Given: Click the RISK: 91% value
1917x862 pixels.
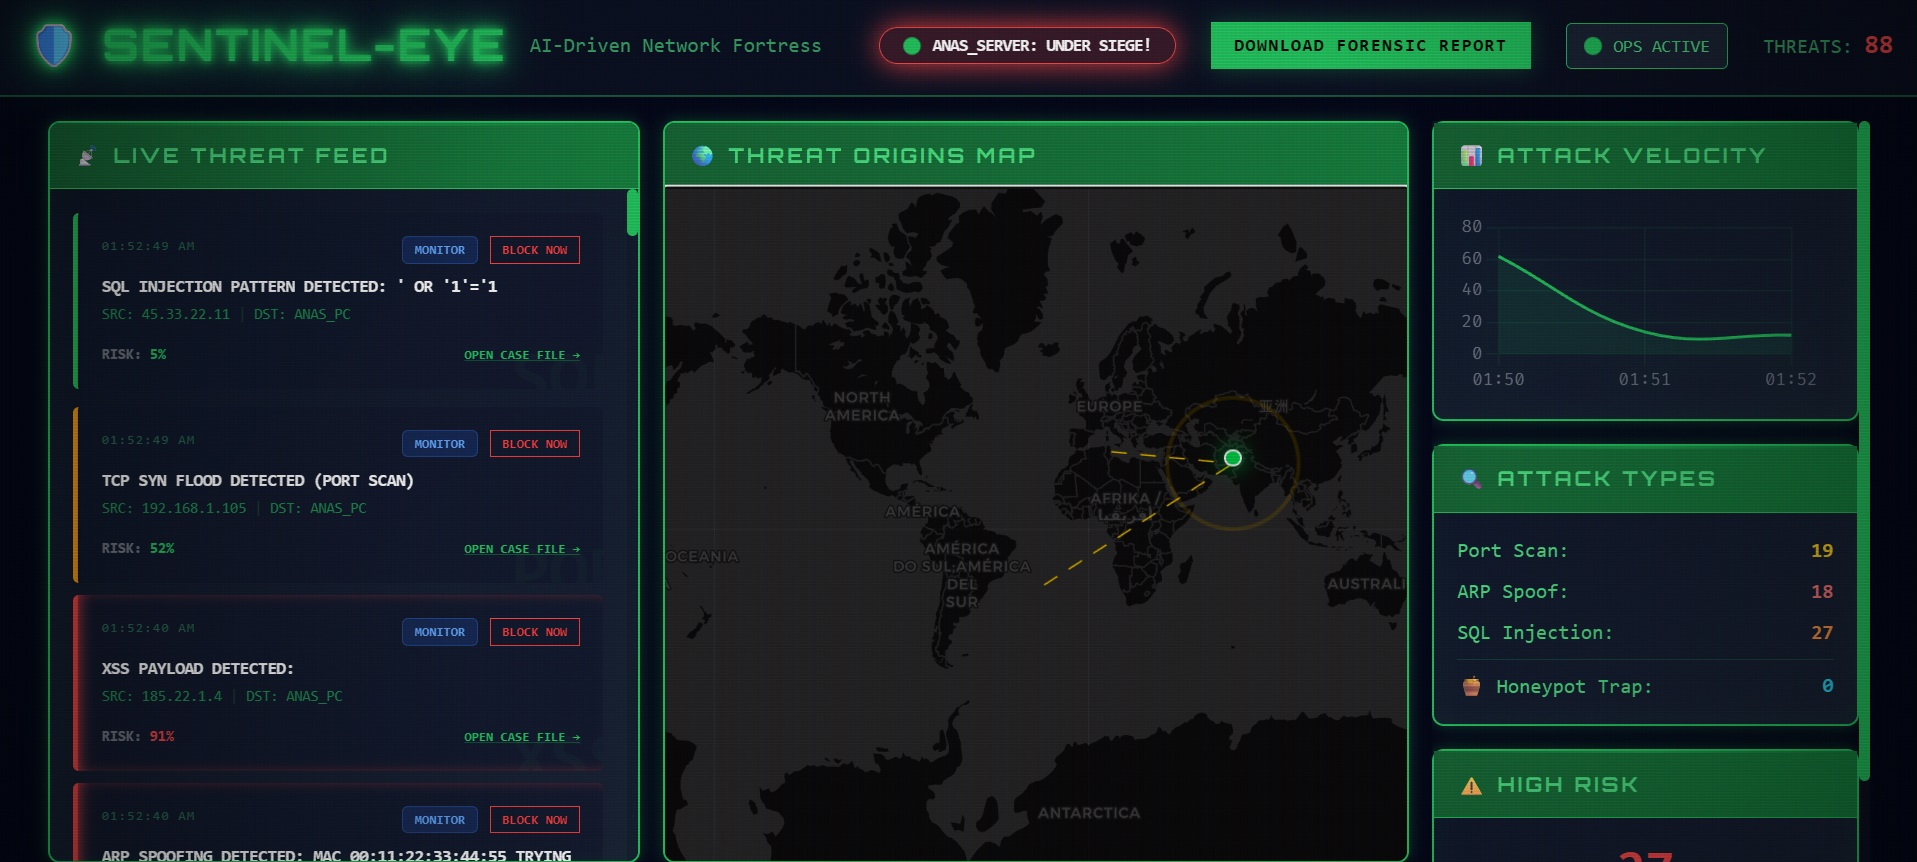Looking at the screenshot, I should 162,736.
